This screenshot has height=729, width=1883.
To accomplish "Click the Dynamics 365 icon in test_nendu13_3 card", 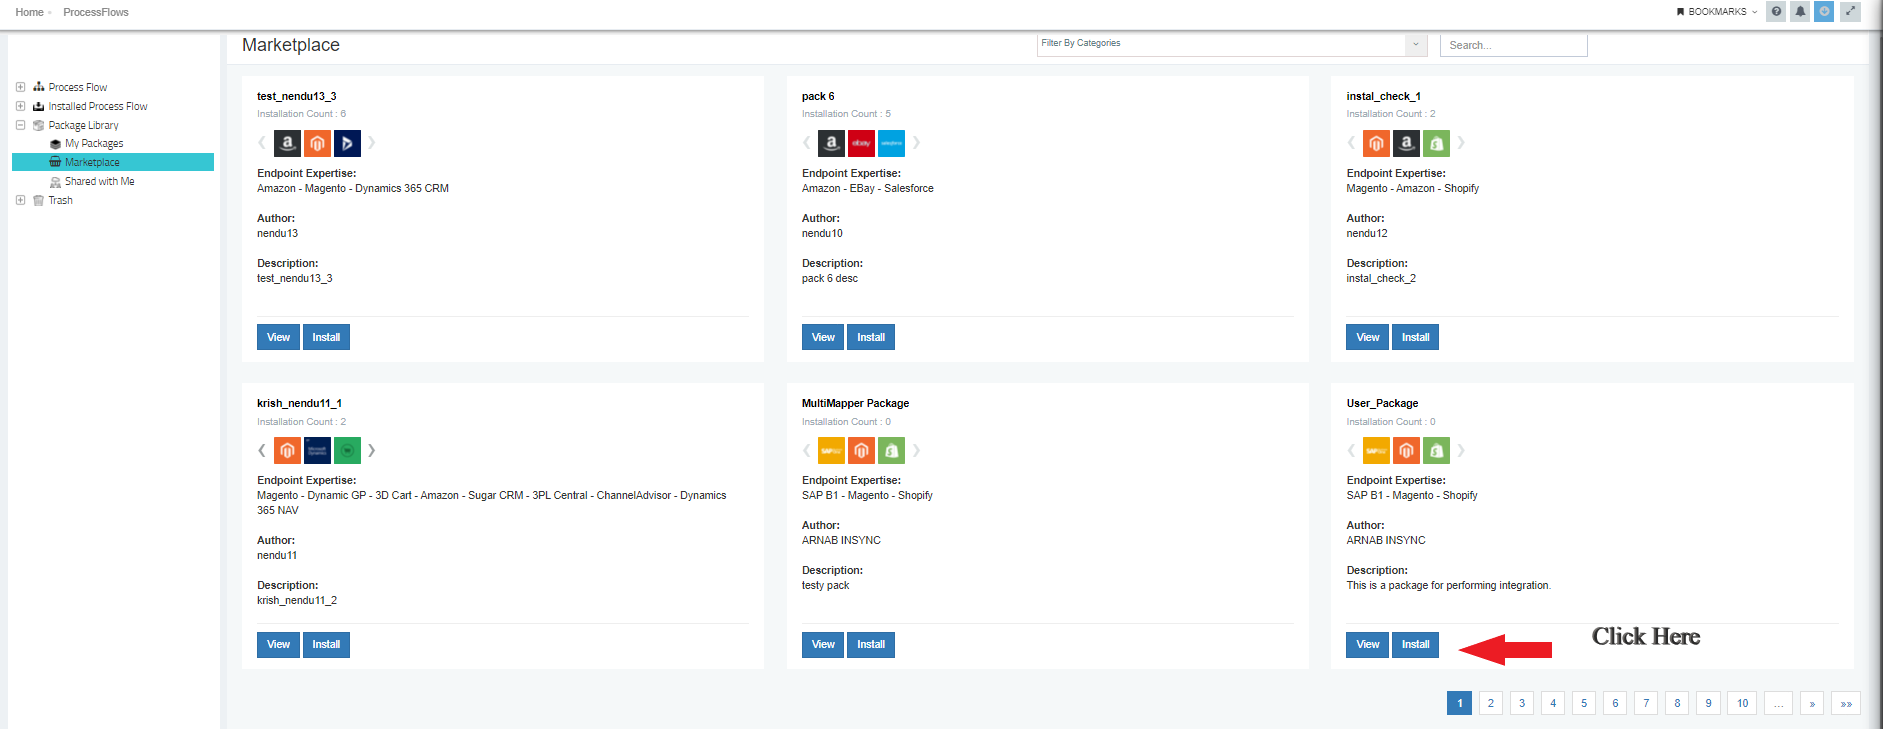I will [347, 143].
